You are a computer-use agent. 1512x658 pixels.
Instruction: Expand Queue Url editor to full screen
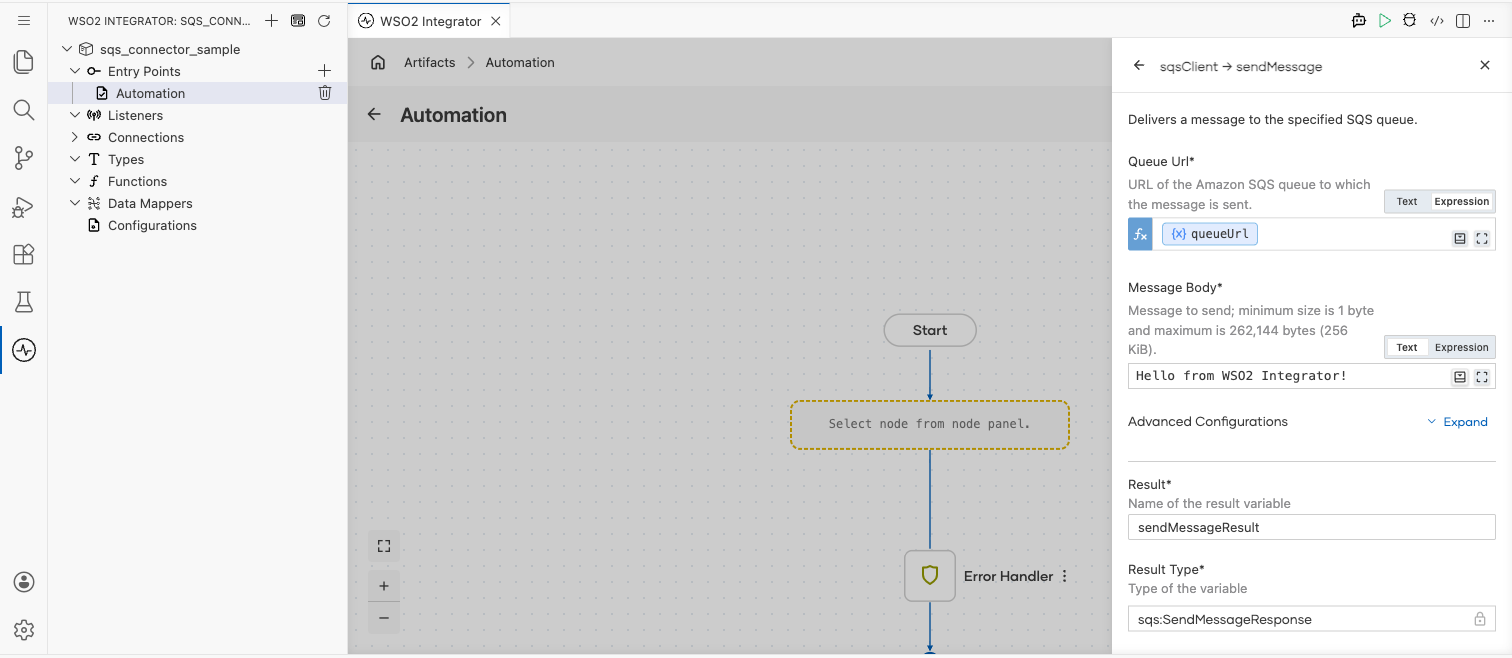coord(1482,238)
